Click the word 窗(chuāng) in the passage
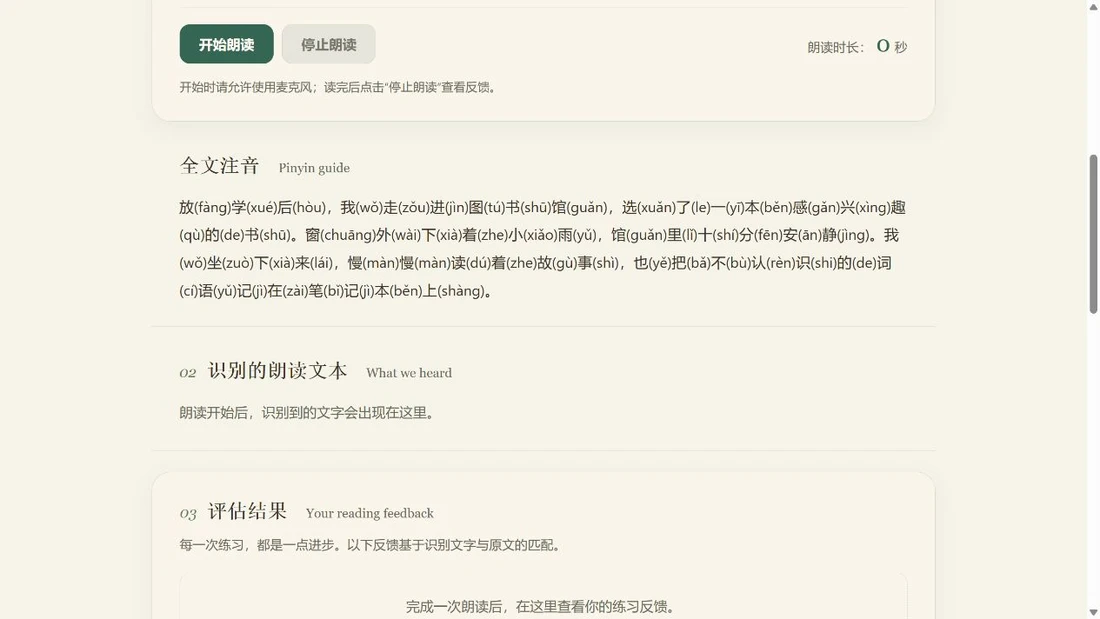The height and width of the screenshot is (619, 1100). pyautogui.click(x=340, y=235)
